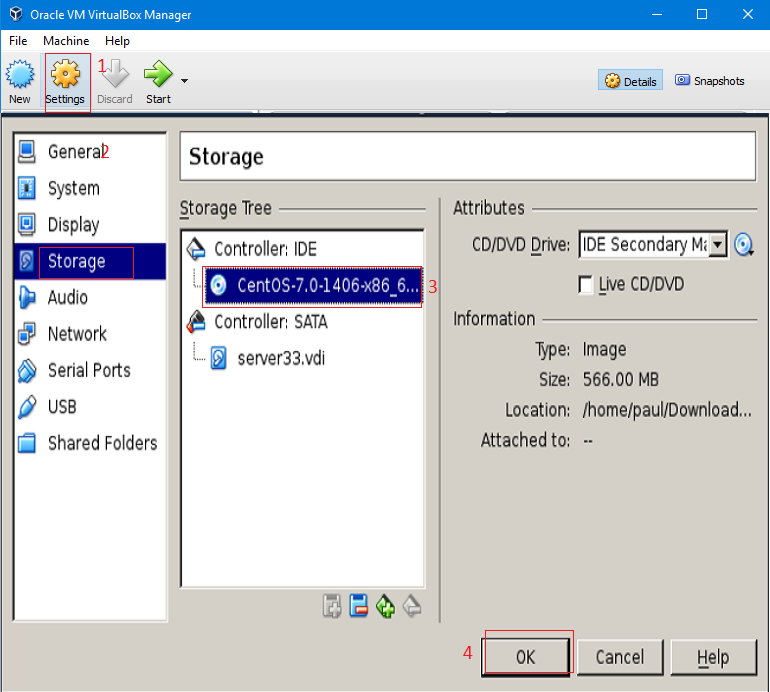The width and height of the screenshot is (770, 692).
Task: Click the Image type value
Action: click(605, 350)
